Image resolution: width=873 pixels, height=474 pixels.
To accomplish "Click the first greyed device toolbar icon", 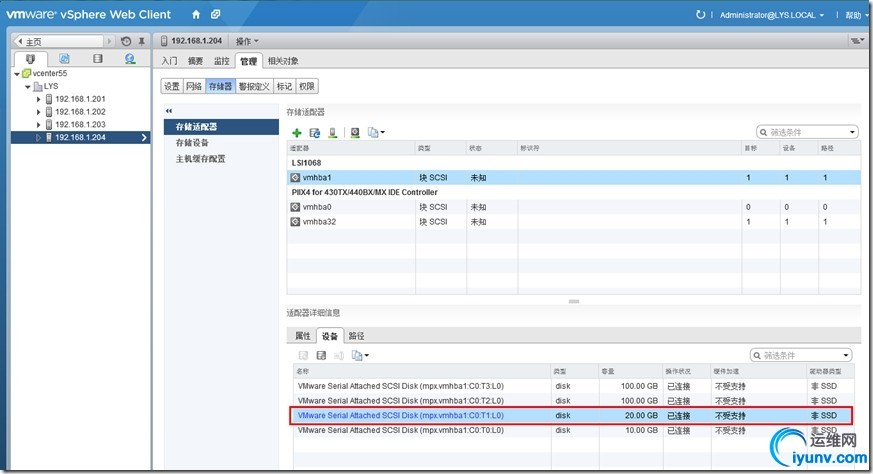I will [303, 355].
